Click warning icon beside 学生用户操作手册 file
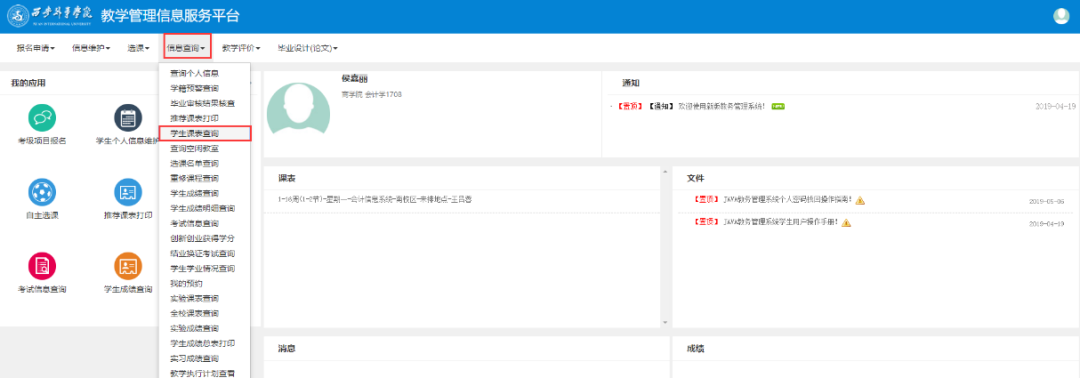The height and width of the screenshot is (378, 1080). pos(847,222)
